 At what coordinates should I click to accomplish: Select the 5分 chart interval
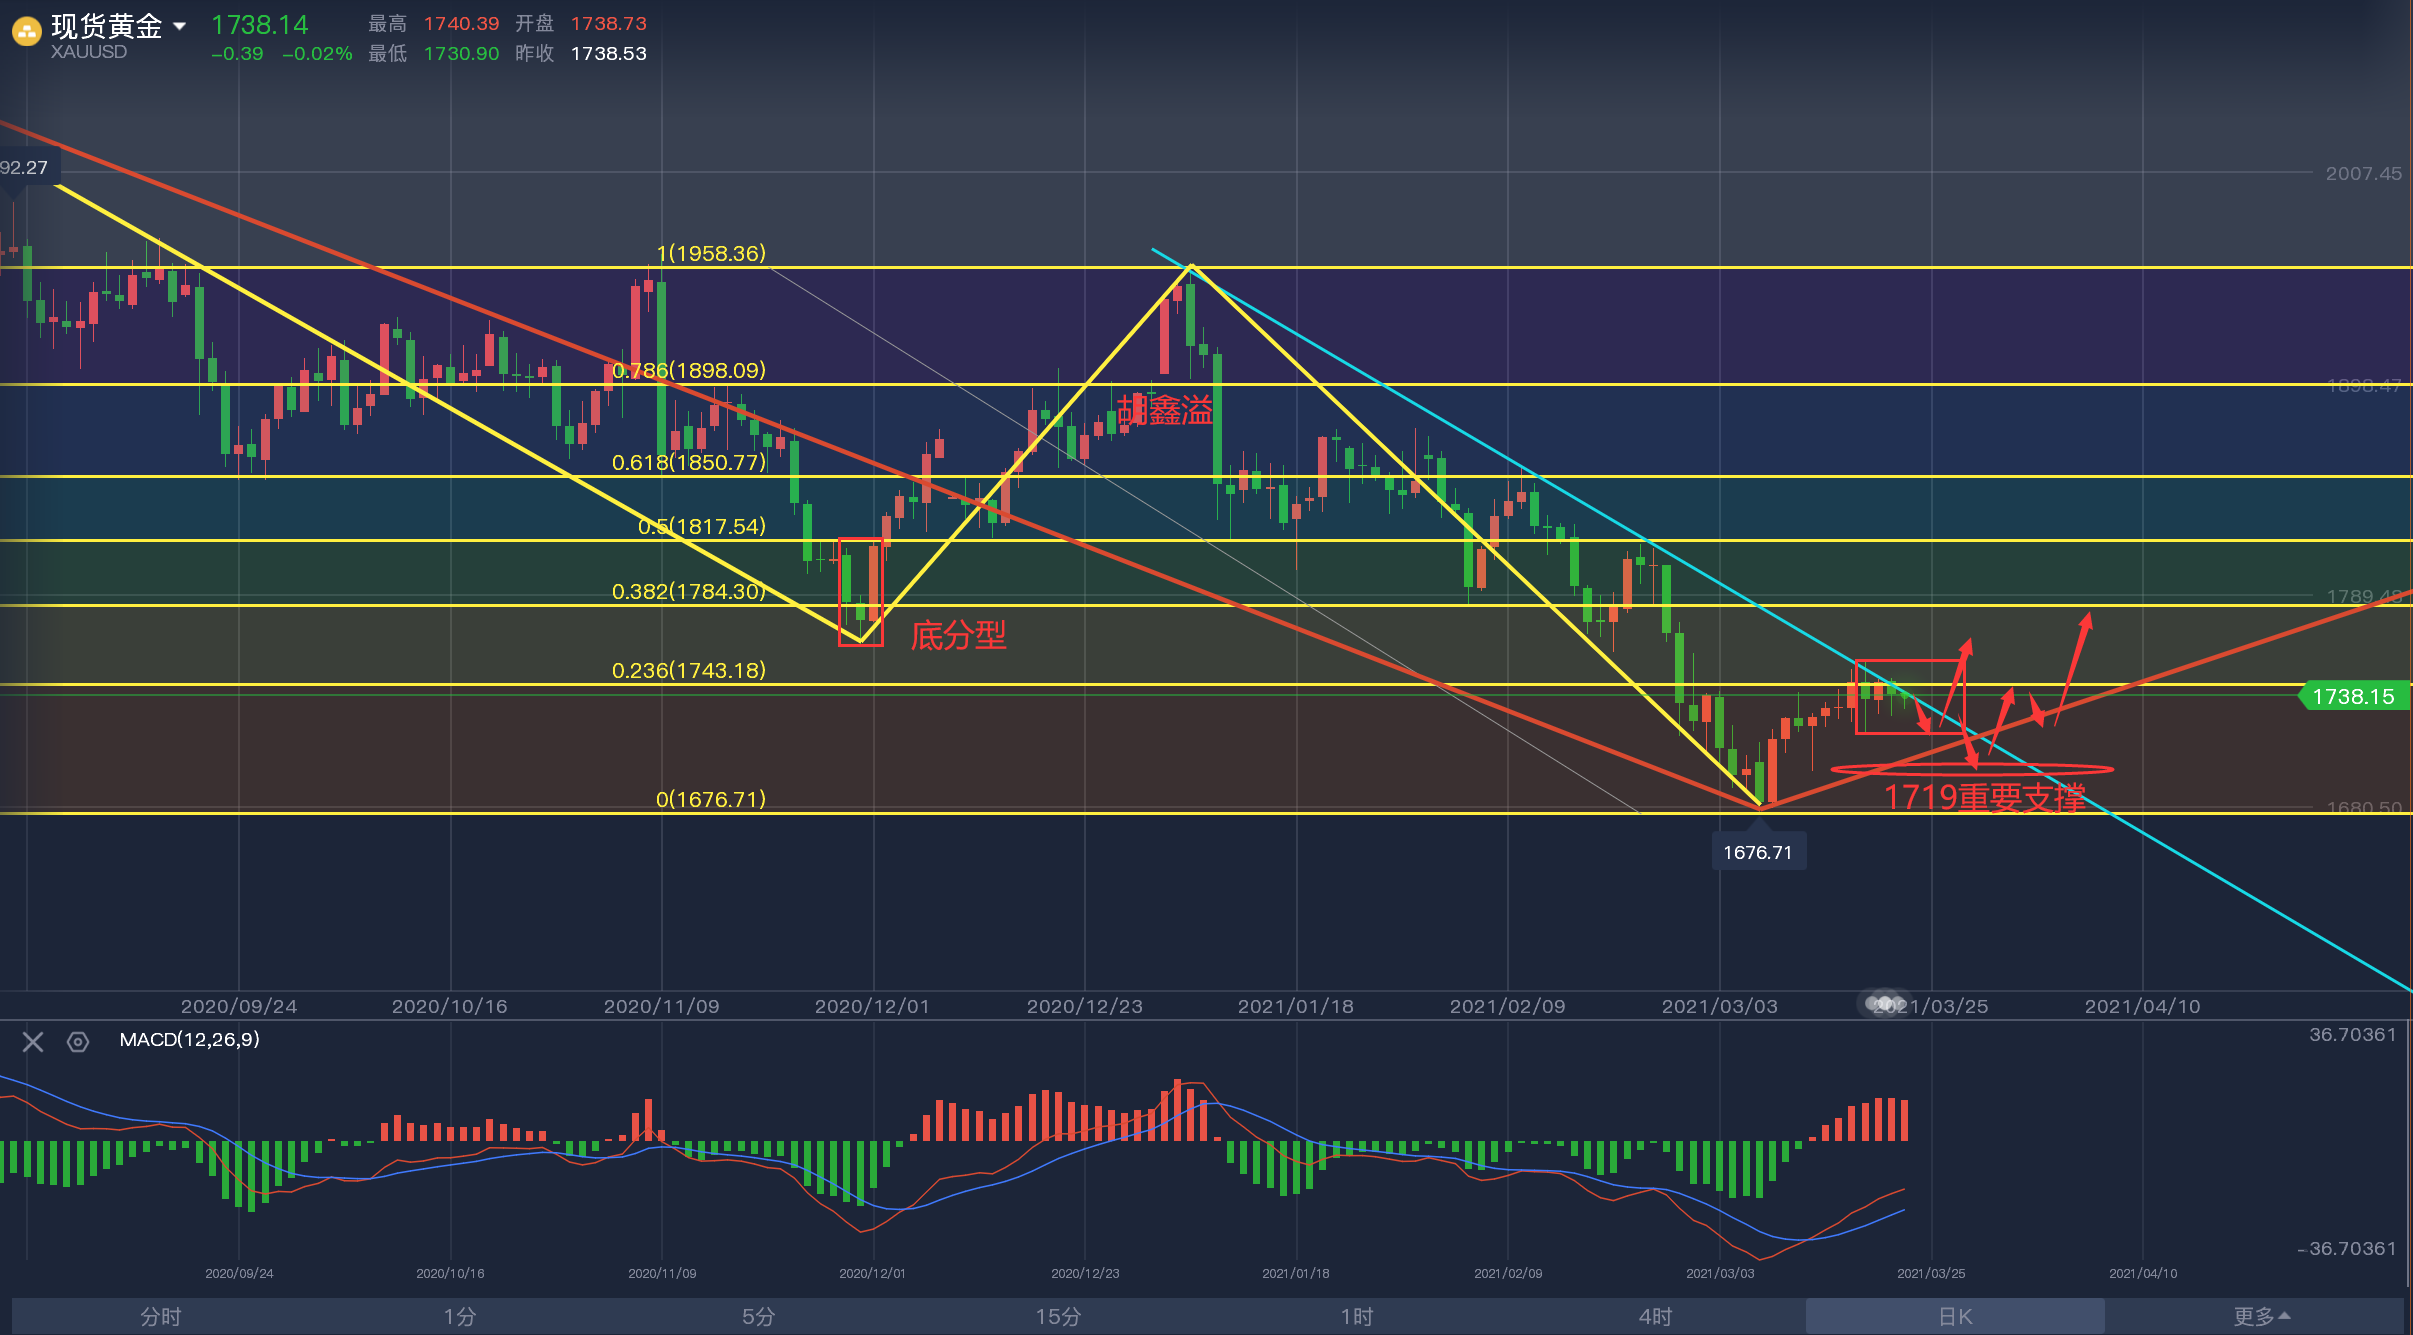pyautogui.click(x=758, y=1316)
